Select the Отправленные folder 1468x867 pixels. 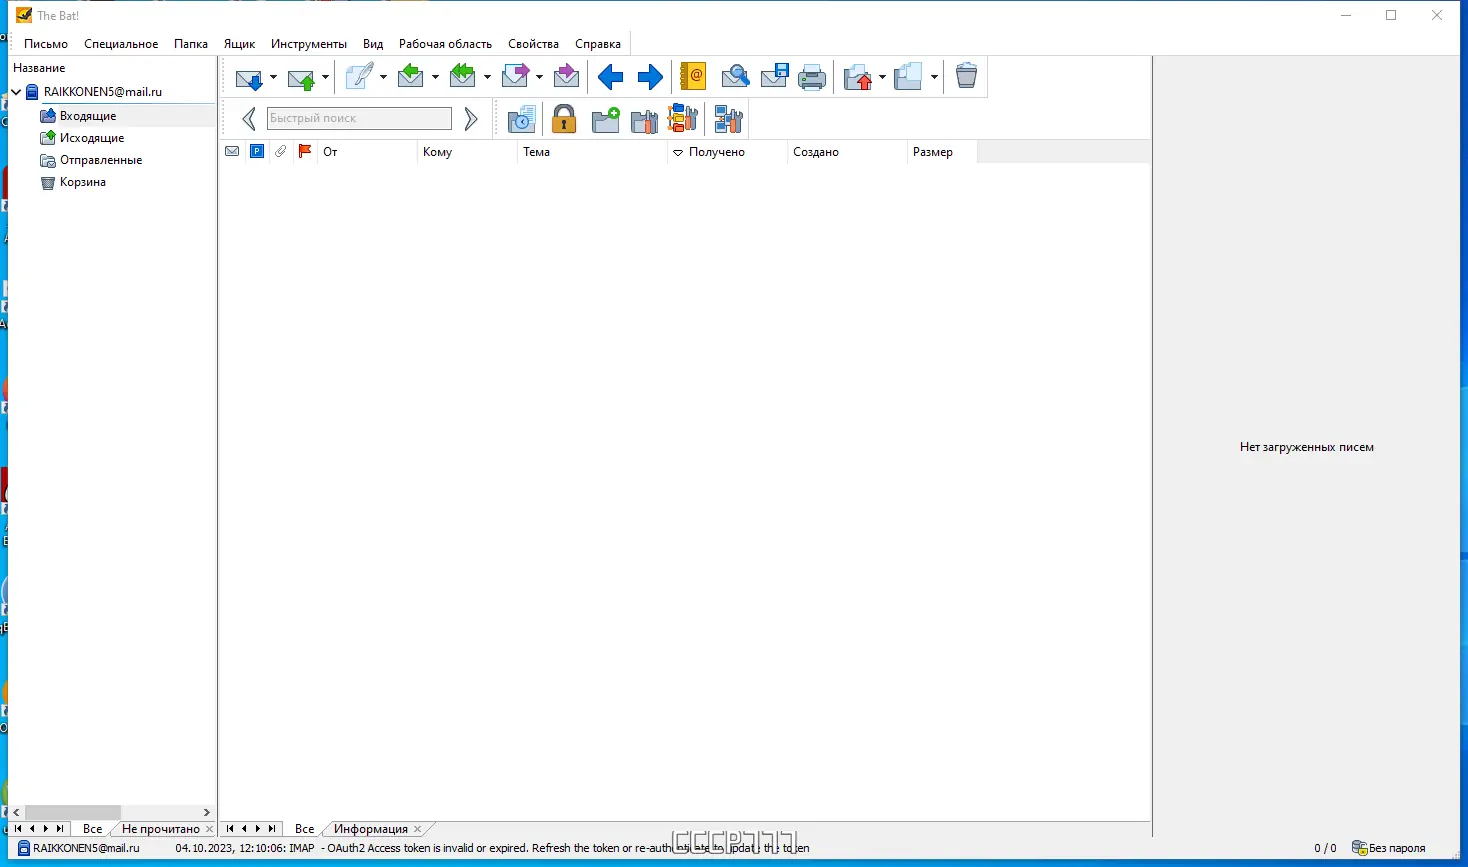point(101,160)
